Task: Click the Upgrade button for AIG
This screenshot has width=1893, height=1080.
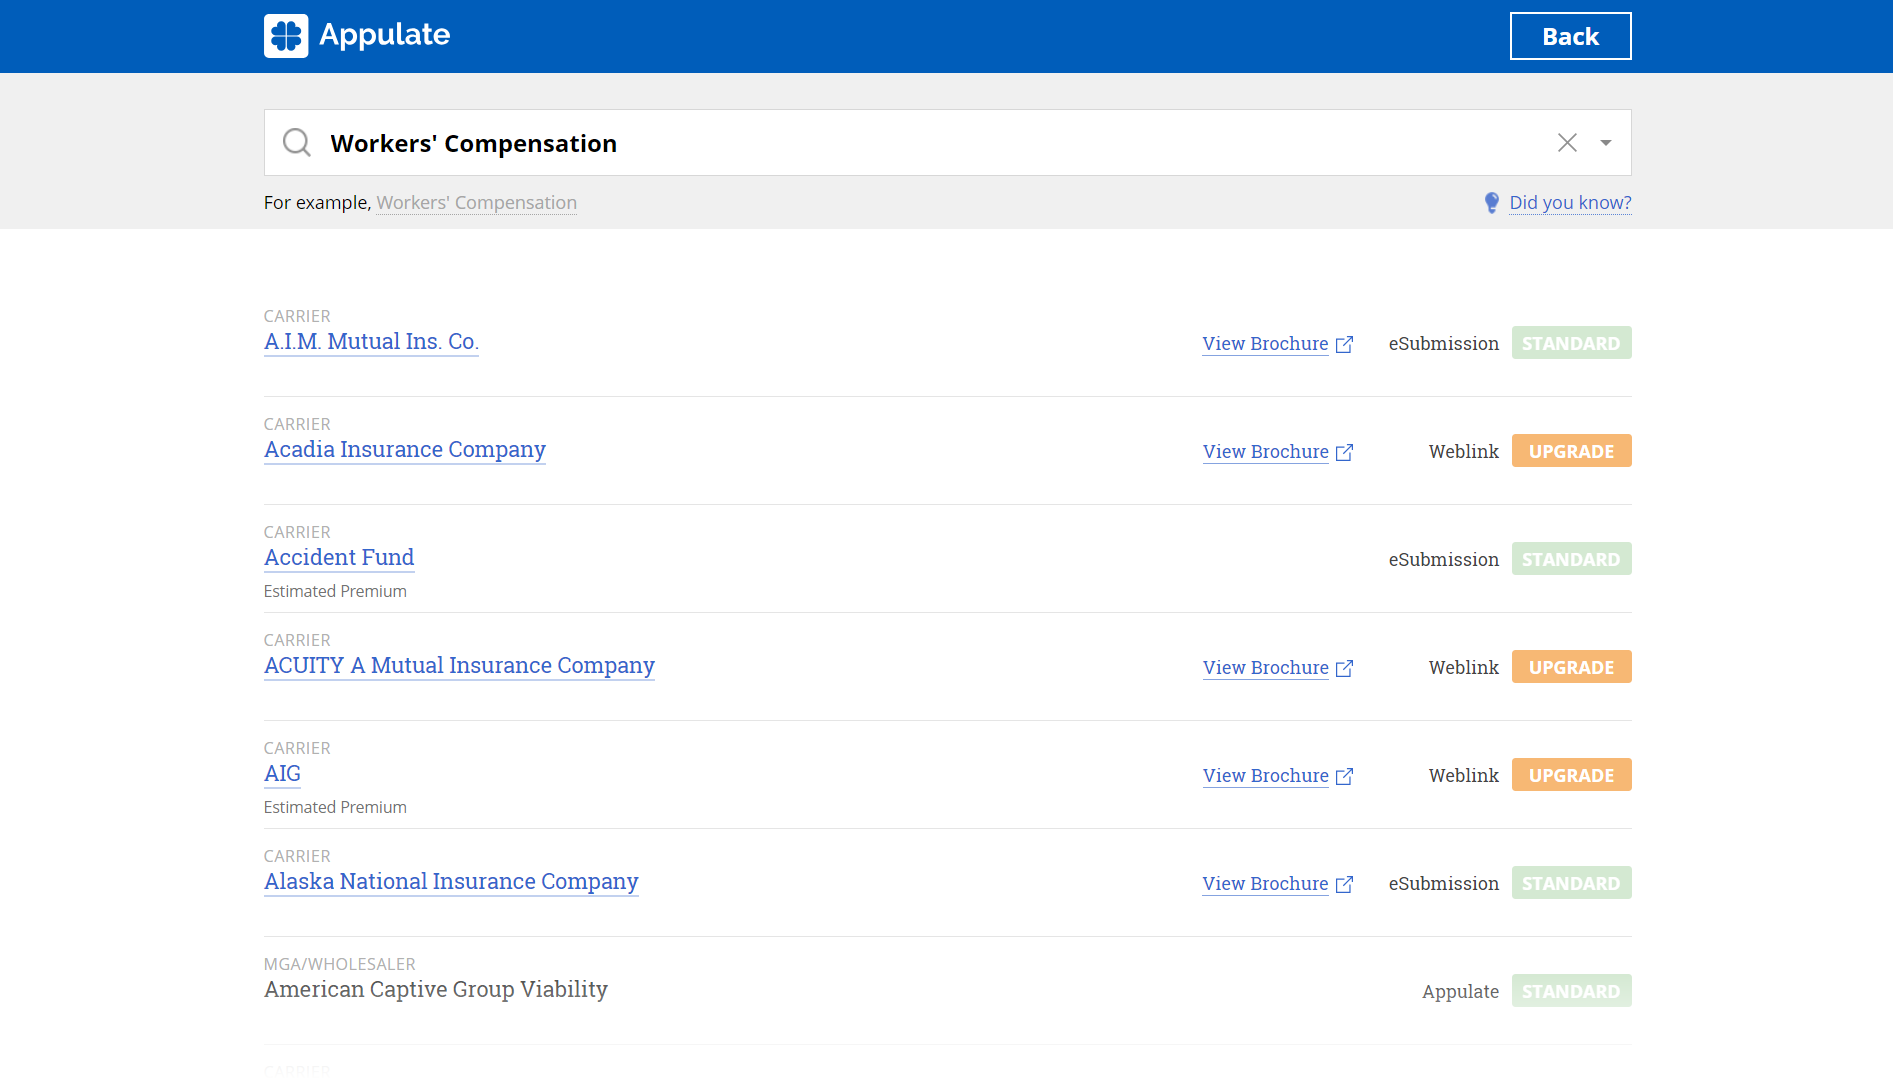Action: click(1571, 775)
